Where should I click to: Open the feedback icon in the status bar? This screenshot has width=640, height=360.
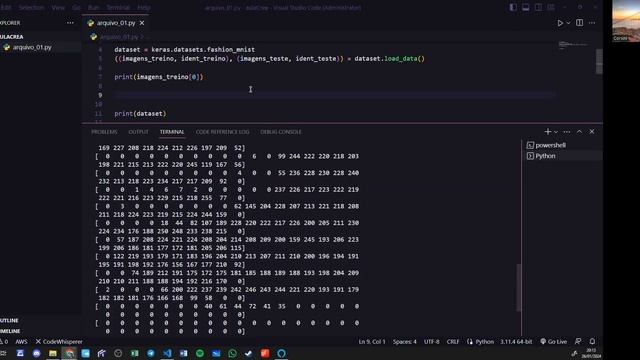point(578,342)
